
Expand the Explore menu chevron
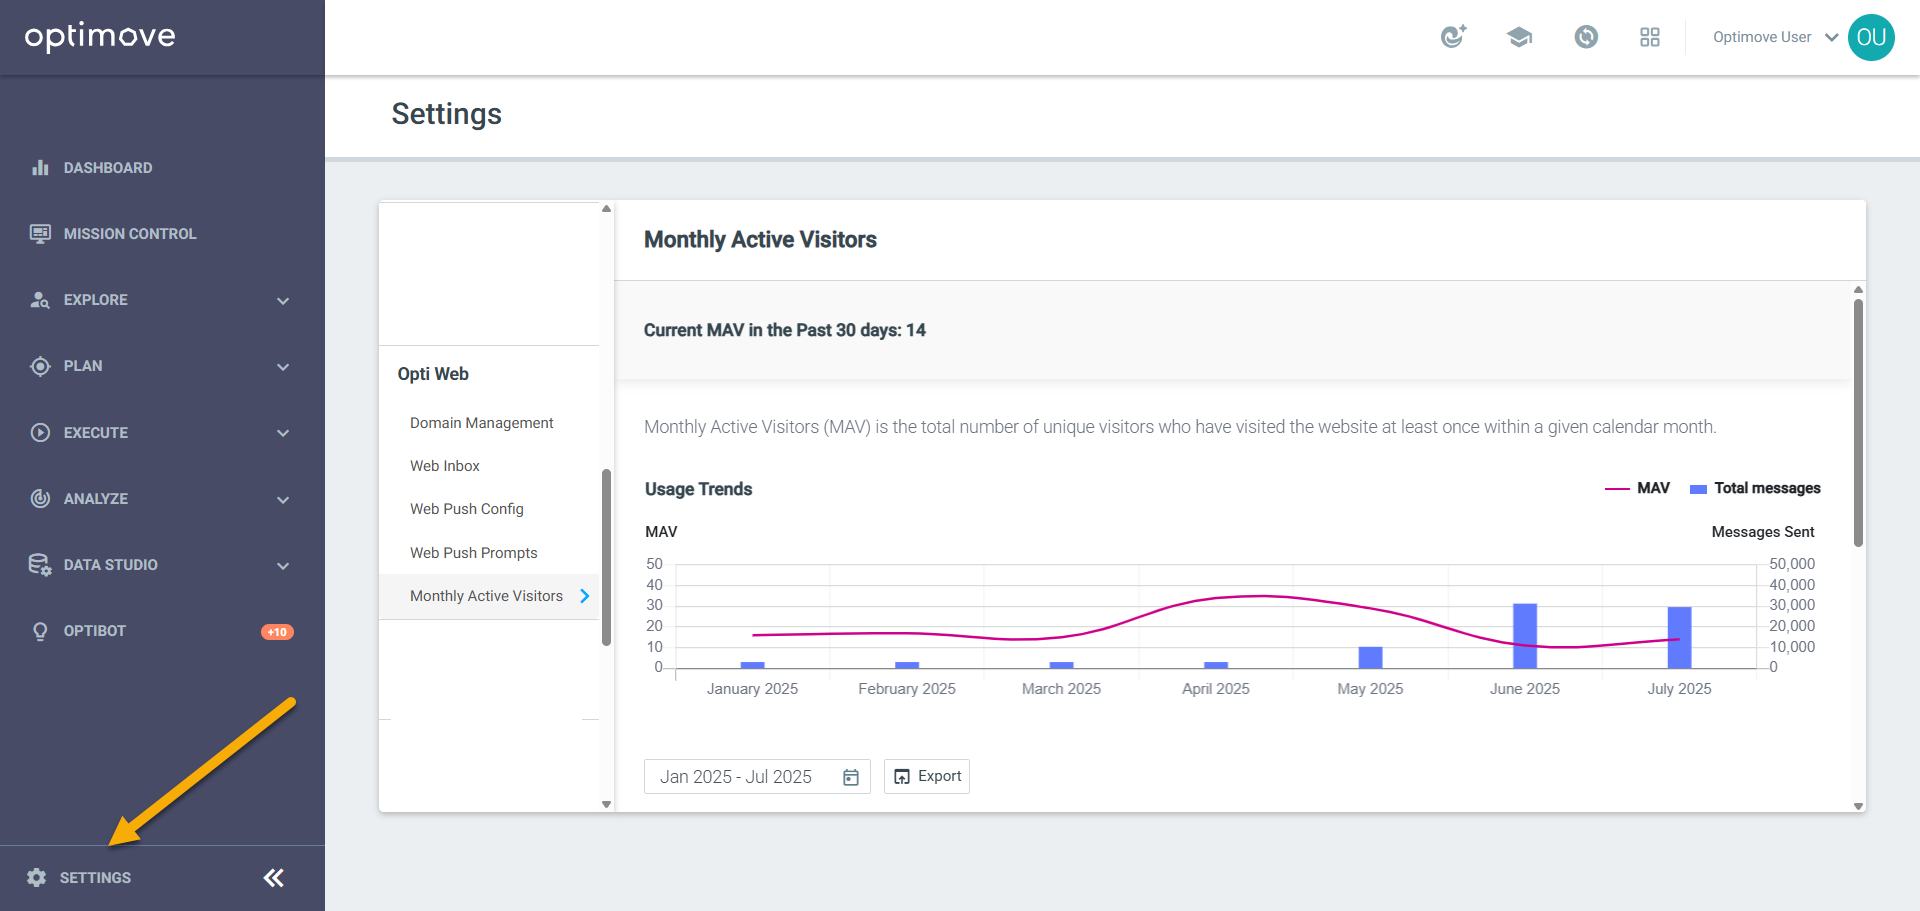pyautogui.click(x=283, y=301)
